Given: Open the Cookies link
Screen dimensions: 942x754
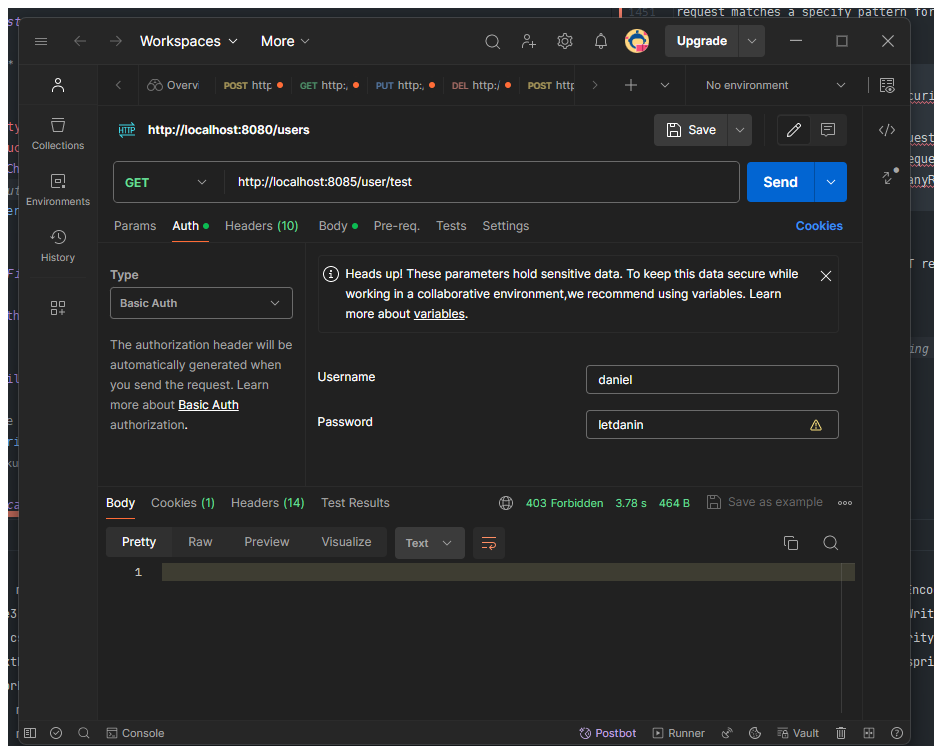Looking at the screenshot, I should [x=819, y=226].
